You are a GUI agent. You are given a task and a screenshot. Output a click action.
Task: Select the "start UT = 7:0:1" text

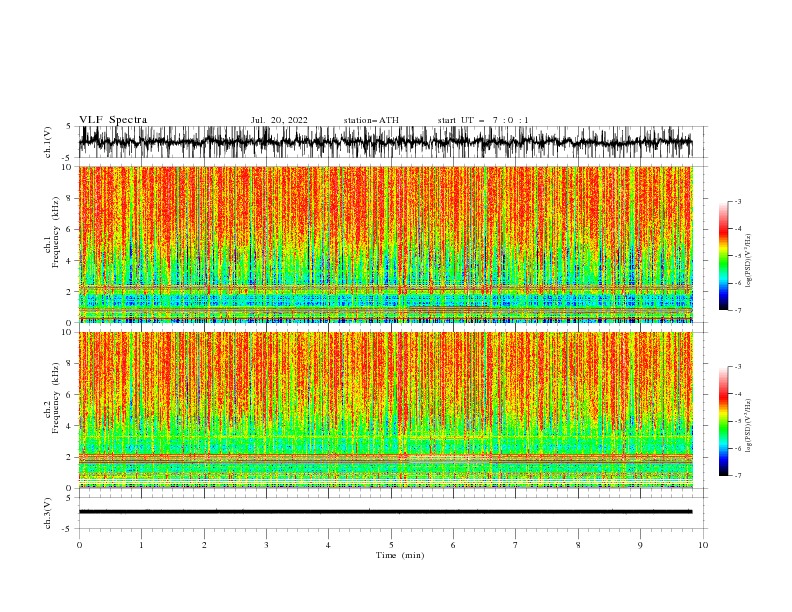[x=483, y=120]
